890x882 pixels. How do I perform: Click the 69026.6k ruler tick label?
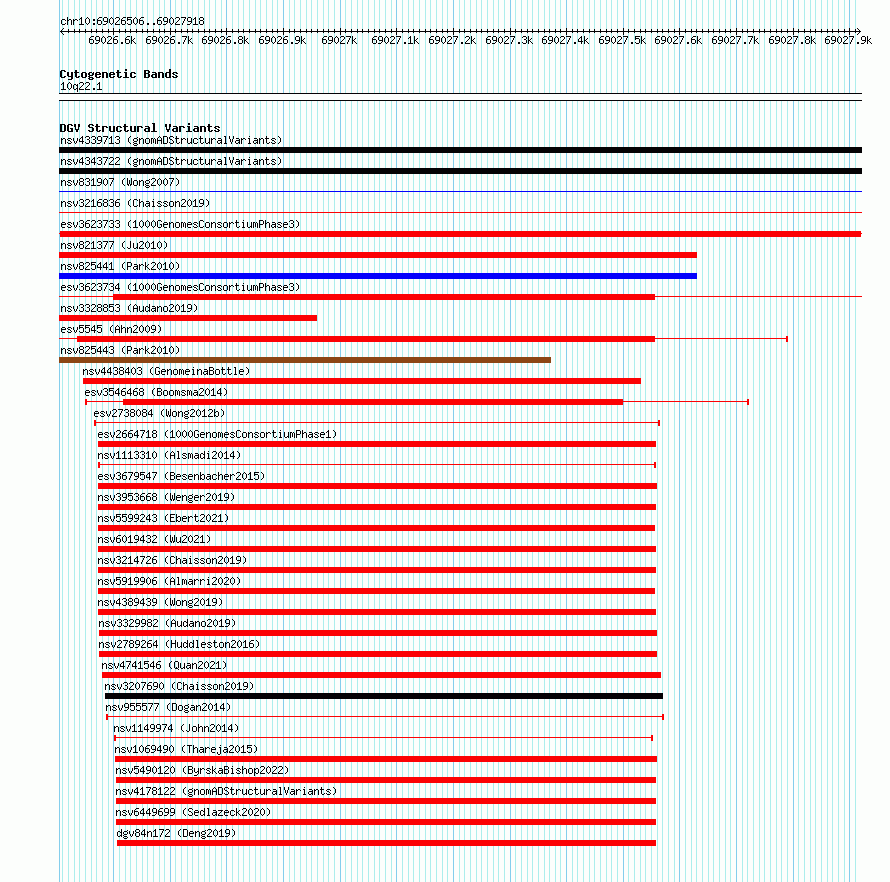click(112, 40)
